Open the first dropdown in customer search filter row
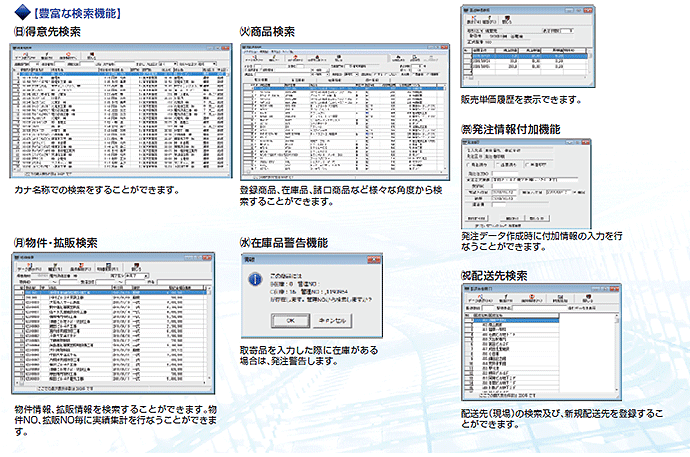 point(168,64)
